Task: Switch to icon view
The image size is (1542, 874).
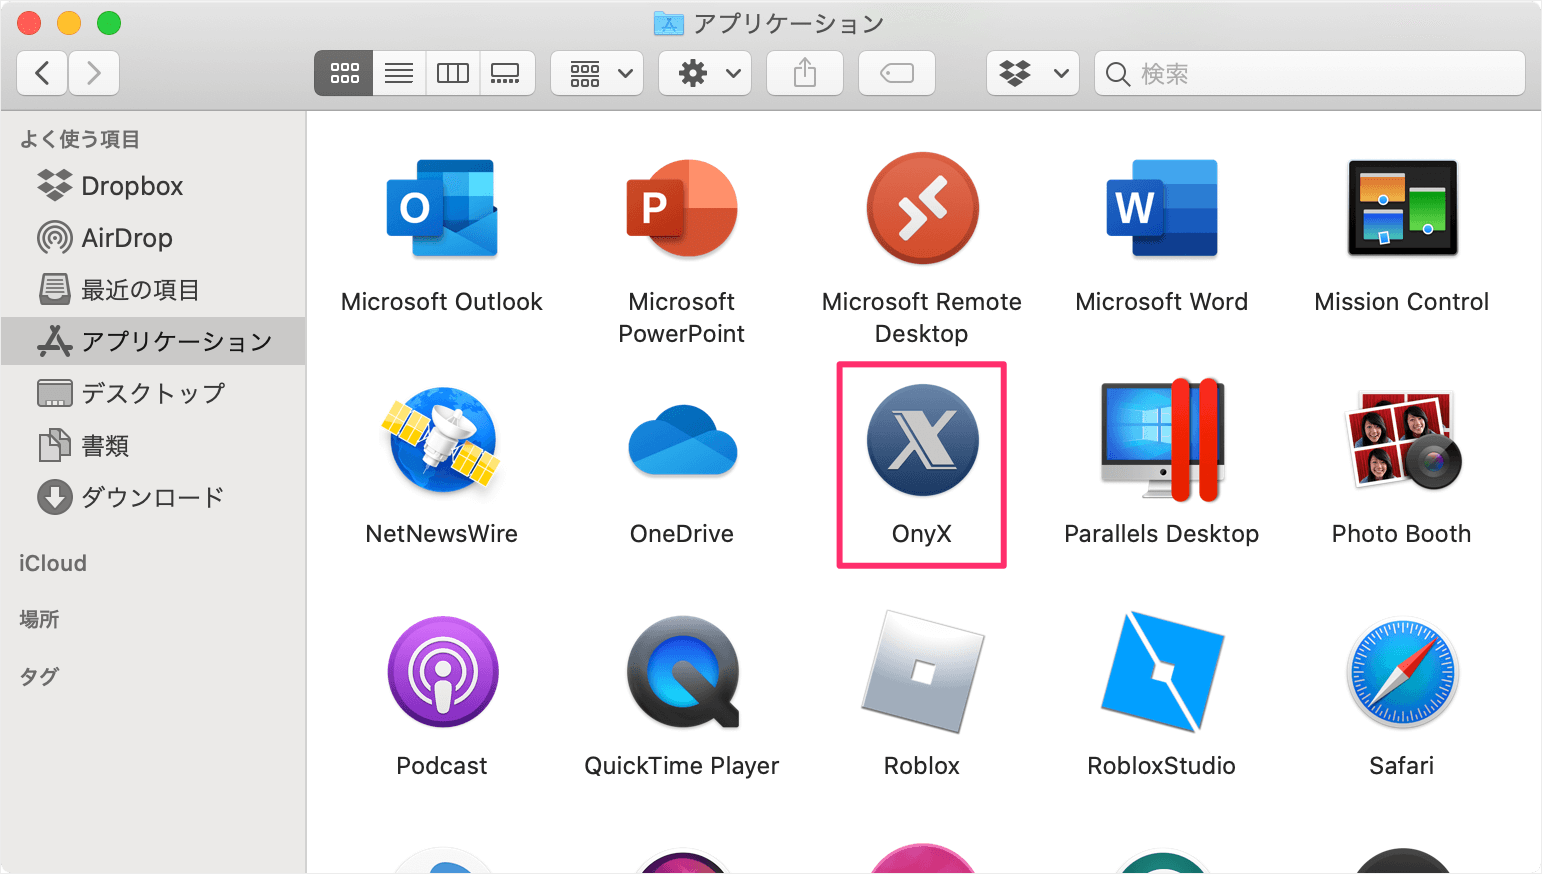Action: [x=344, y=73]
